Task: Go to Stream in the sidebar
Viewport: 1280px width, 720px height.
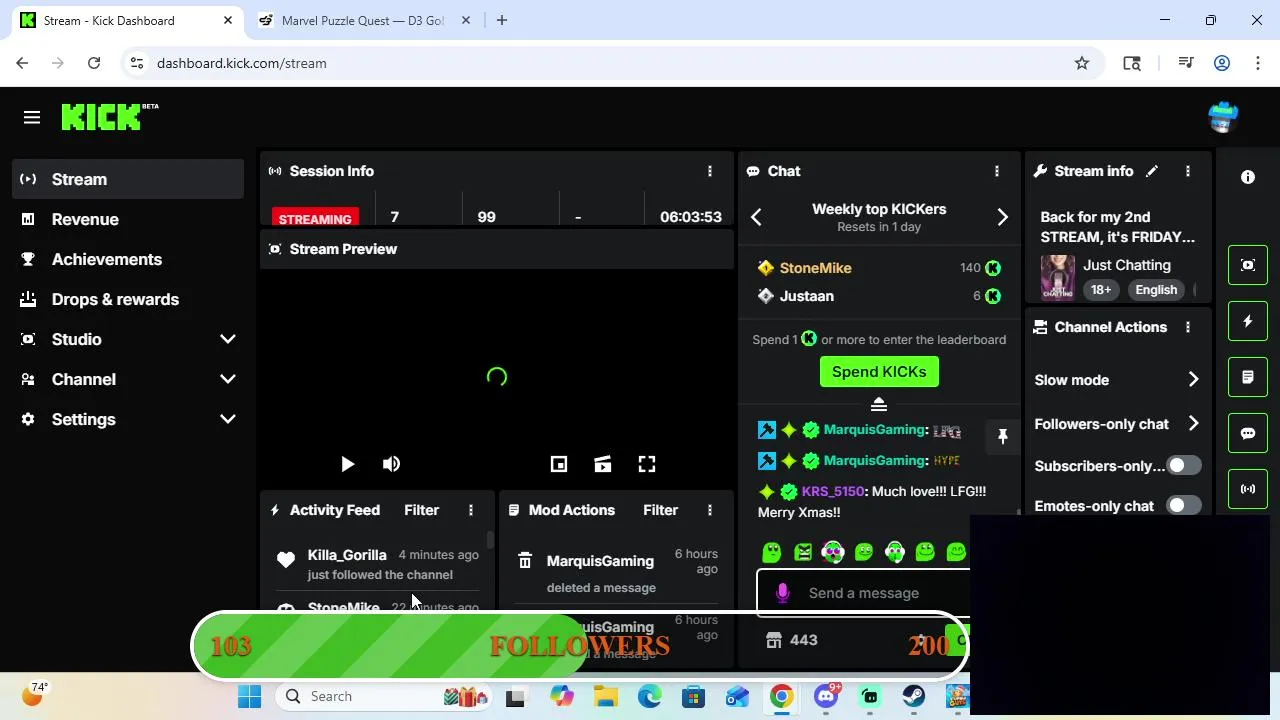Action: click(128, 179)
